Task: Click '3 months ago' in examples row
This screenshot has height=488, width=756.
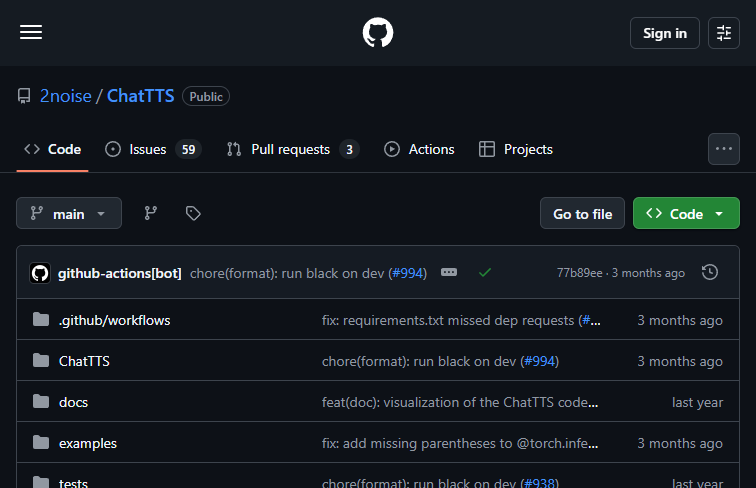Action: pos(680,443)
